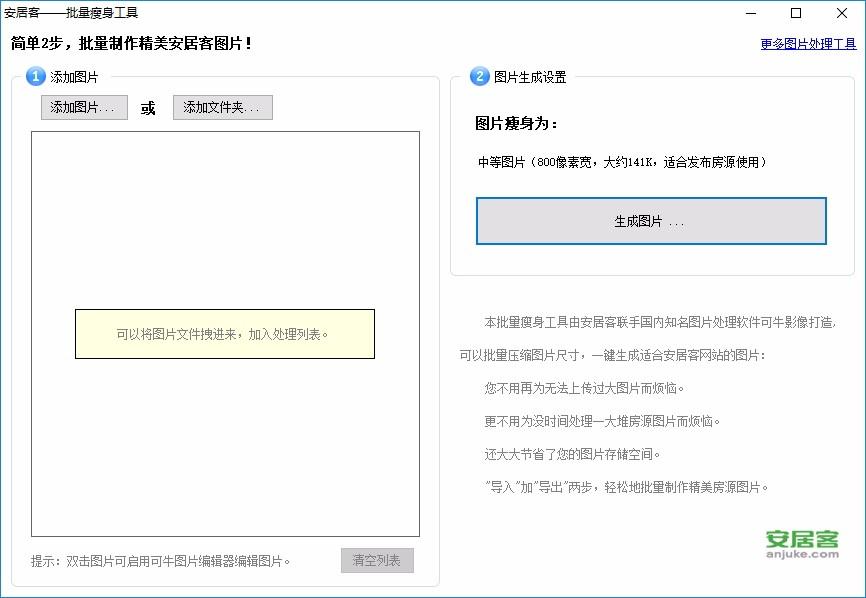
Task: Open the 更多图片处理工具 link
Action: point(809,44)
